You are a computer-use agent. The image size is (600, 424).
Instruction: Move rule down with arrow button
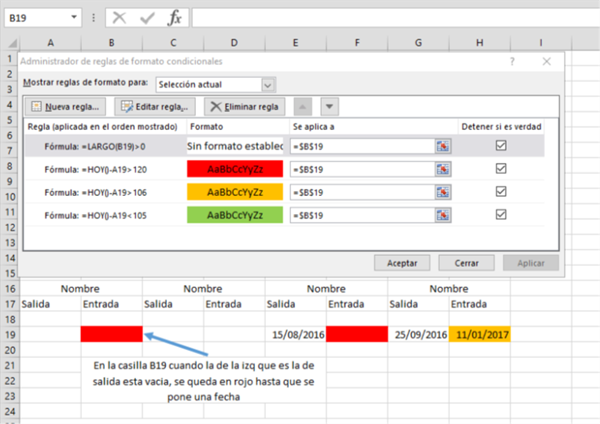point(329,106)
